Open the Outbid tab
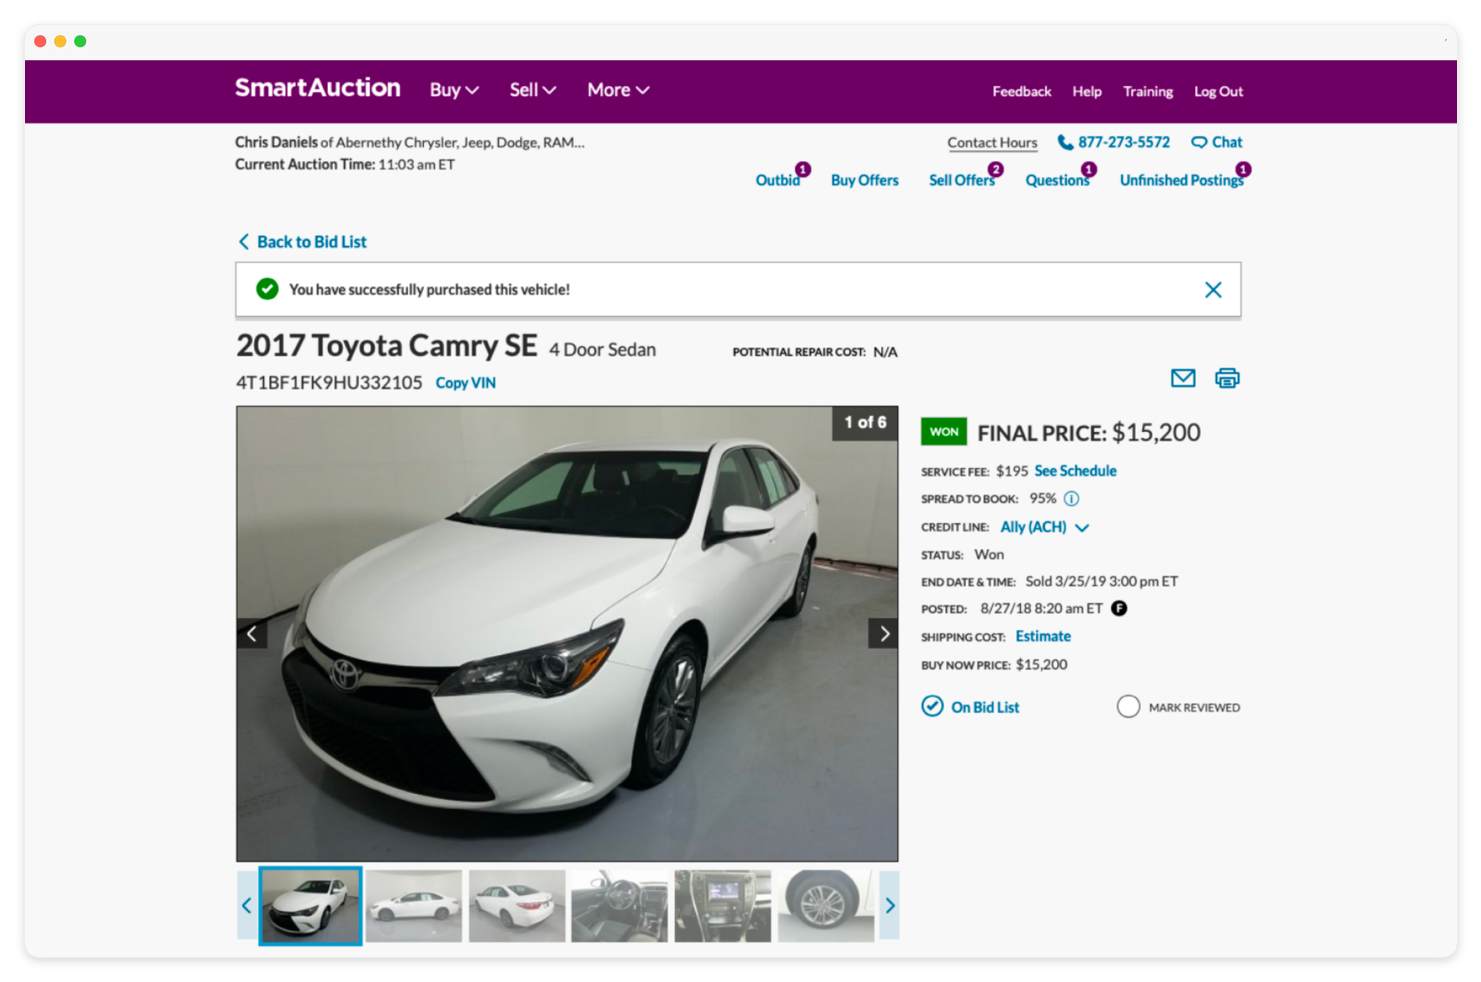 click(x=777, y=180)
